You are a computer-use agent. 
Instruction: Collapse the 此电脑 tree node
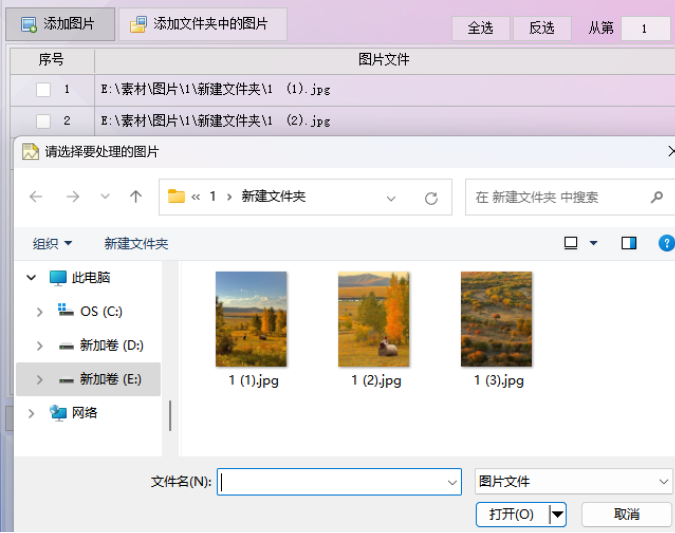(31, 278)
